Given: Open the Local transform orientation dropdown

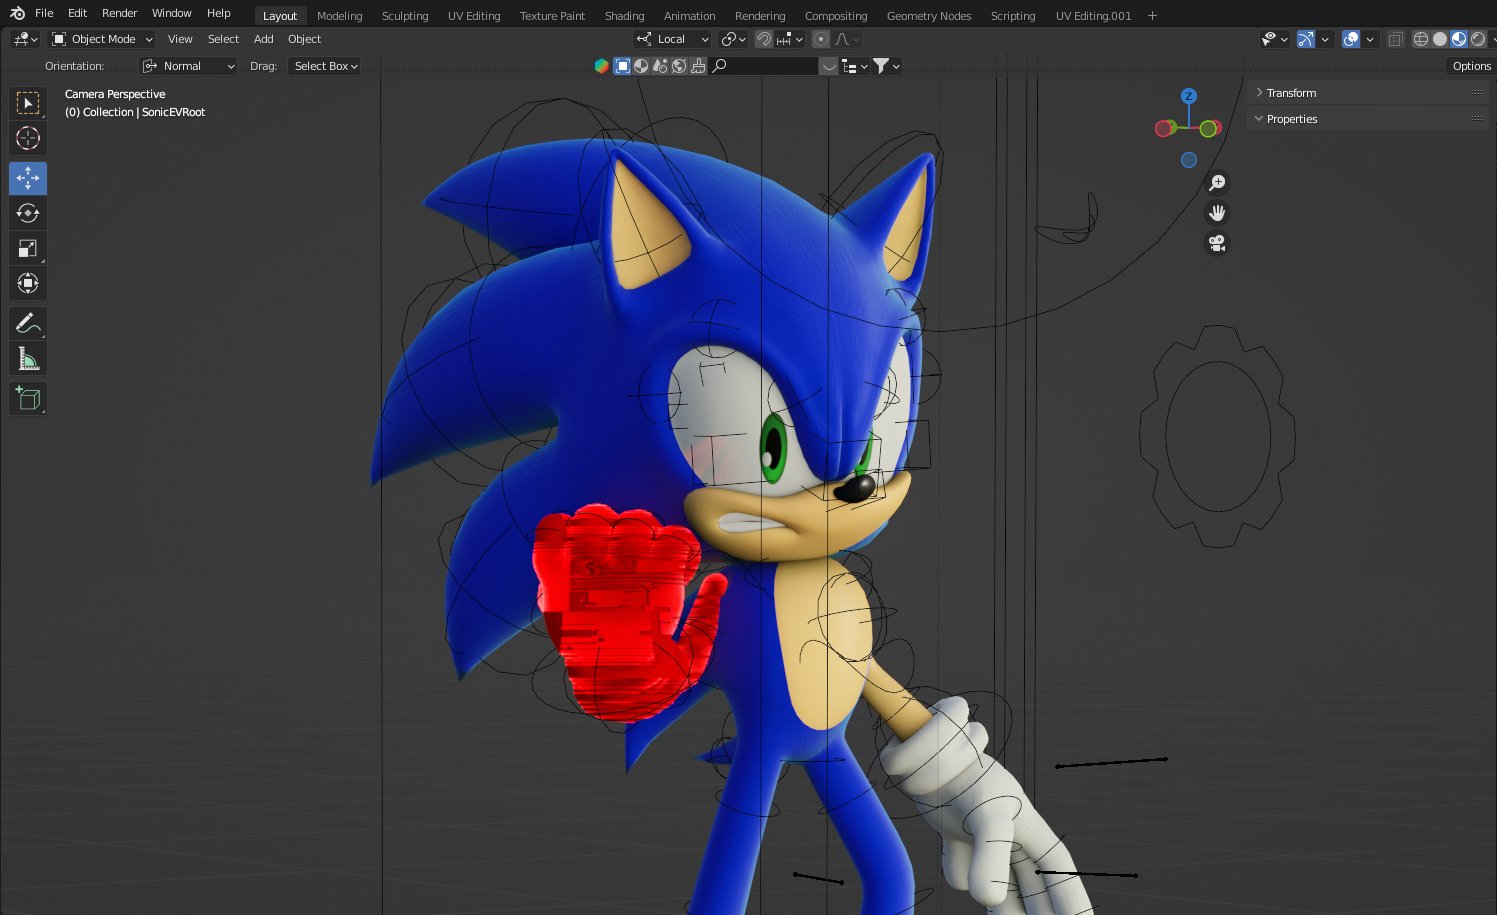Looking at the screenshot, I should (672, 39).
